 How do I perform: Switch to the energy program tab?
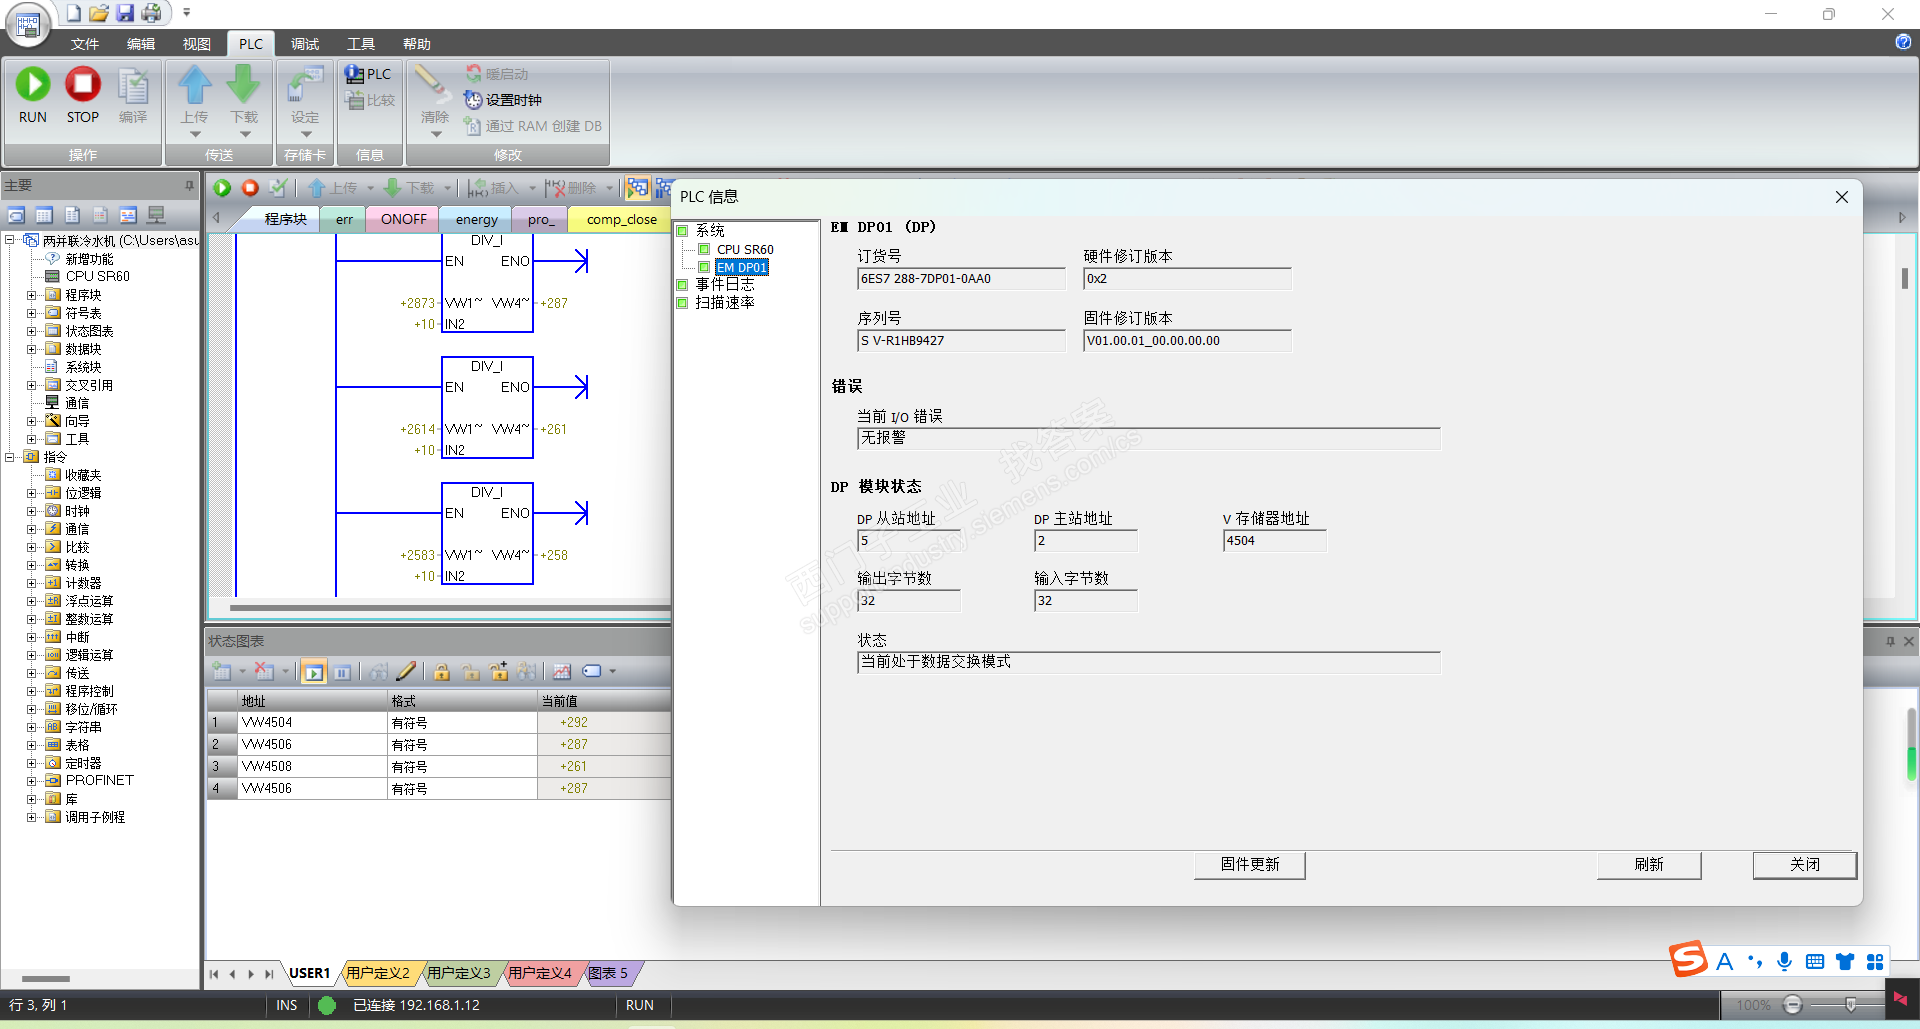pos(477,219)
